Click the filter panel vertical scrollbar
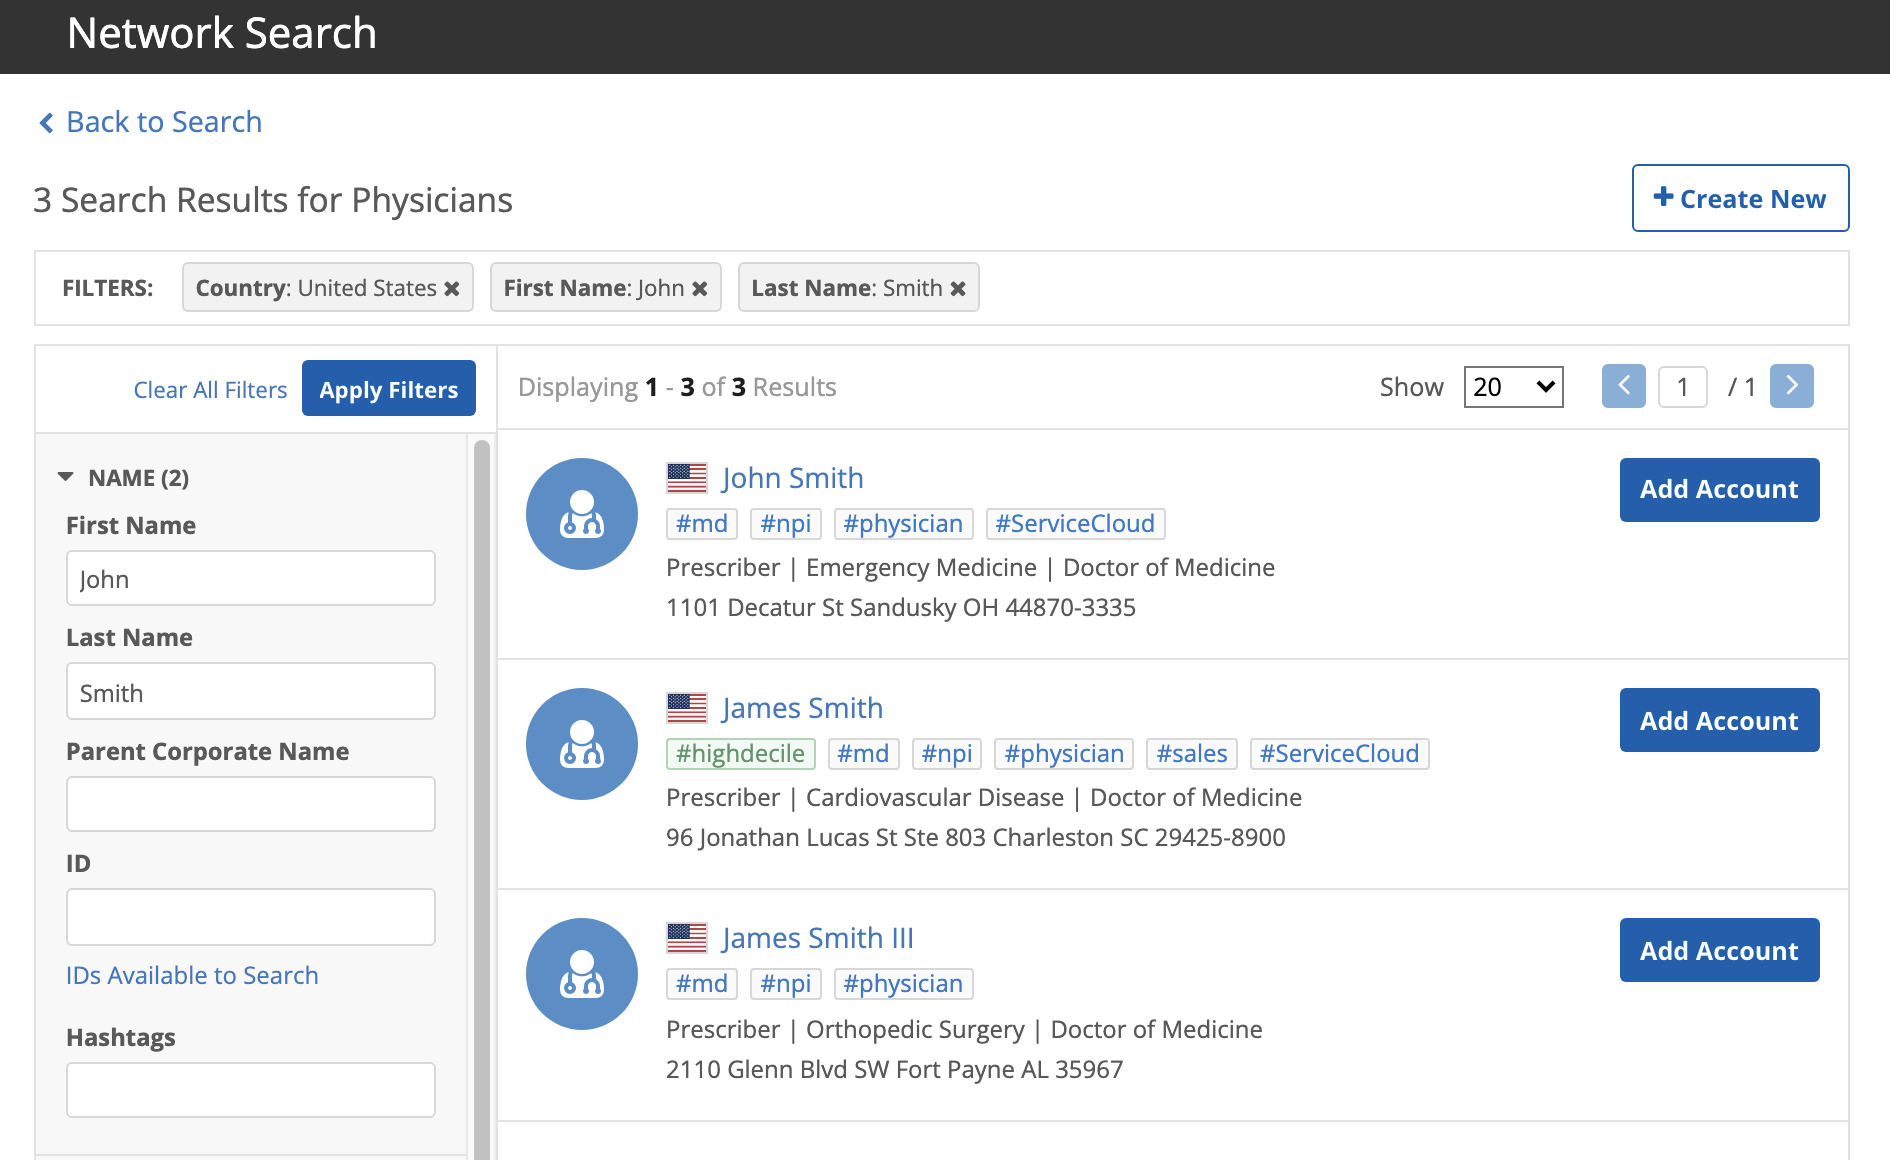Image resolution: width=1890 pixels, height=1160 pixels. tap(482, 800)
